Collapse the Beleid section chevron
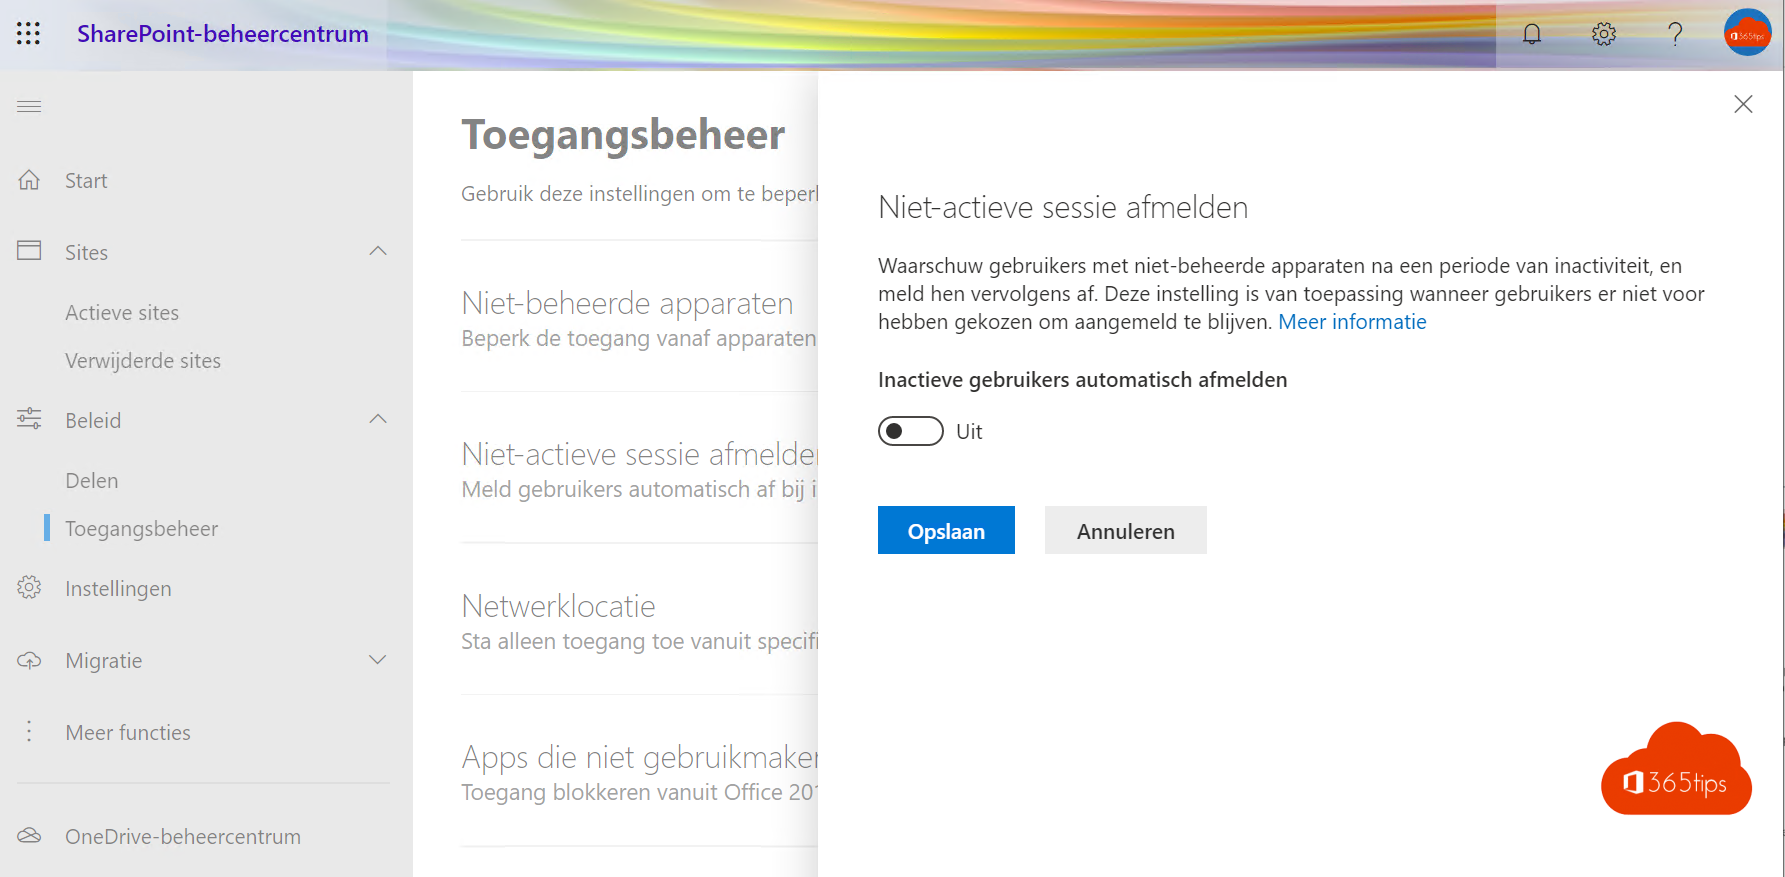Viewport: 1785px width, 877px height. click(x=378, y=419)
